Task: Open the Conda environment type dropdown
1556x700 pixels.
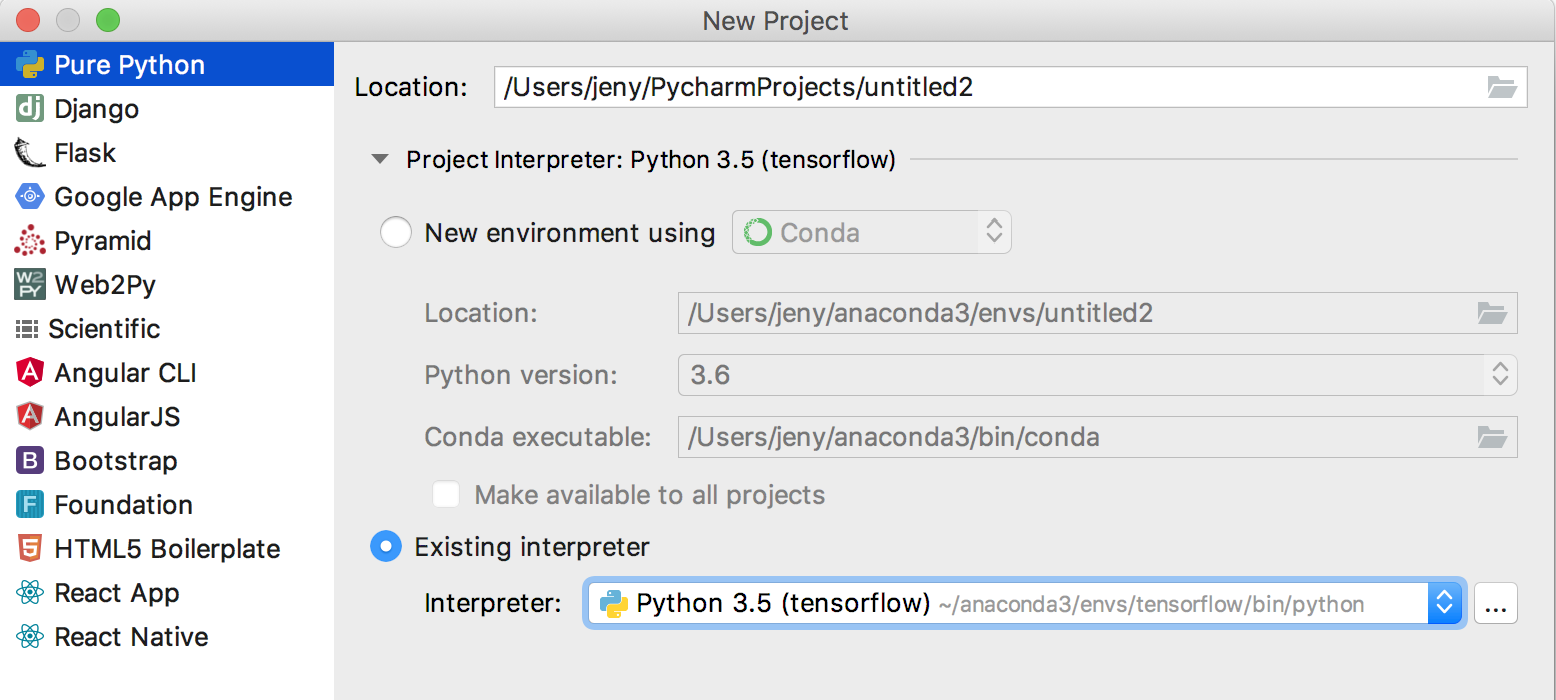Action: (871, 233)
